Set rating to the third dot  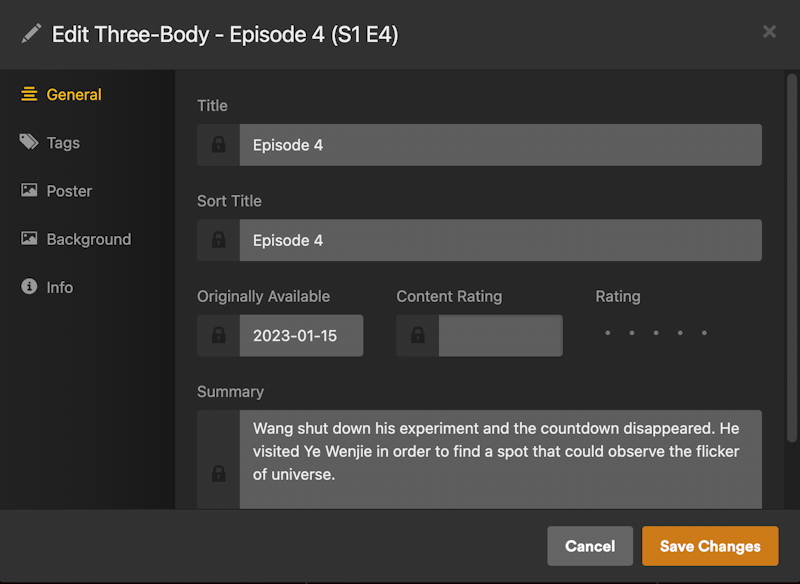pyautogui.click(x=656, y=333)
